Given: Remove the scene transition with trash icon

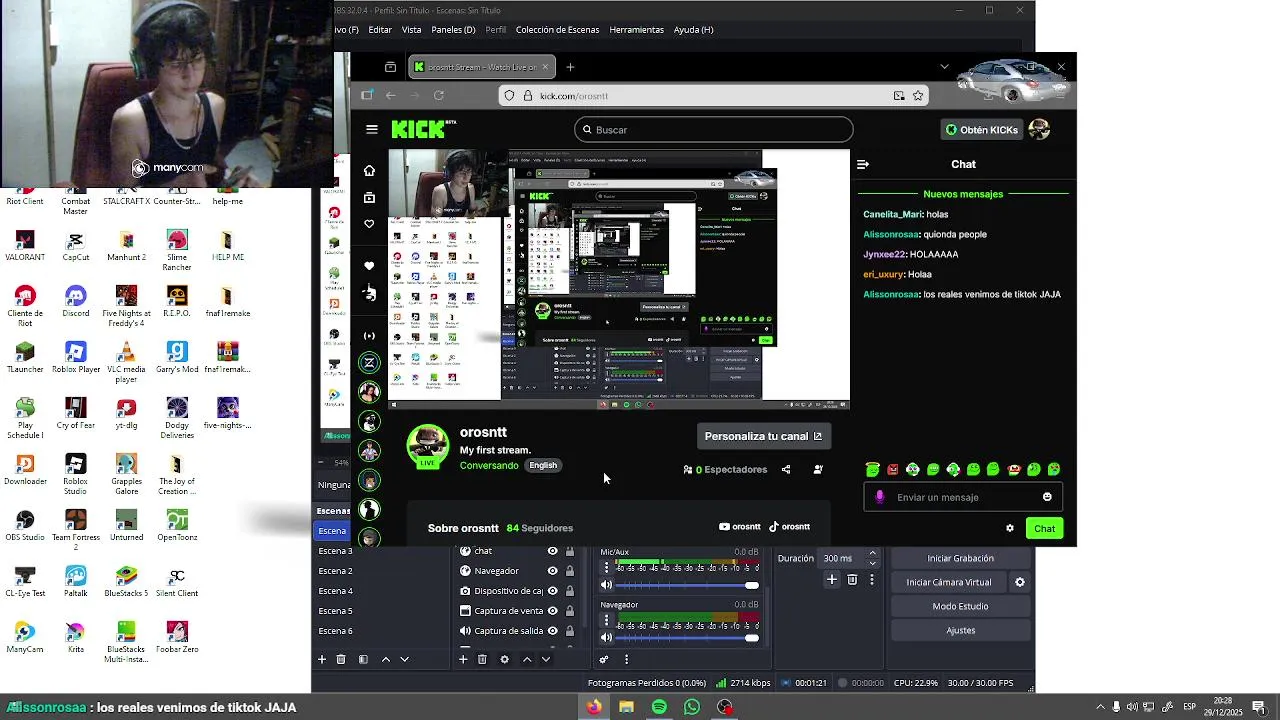Looking at the screenshot, I should click(852, 579).
